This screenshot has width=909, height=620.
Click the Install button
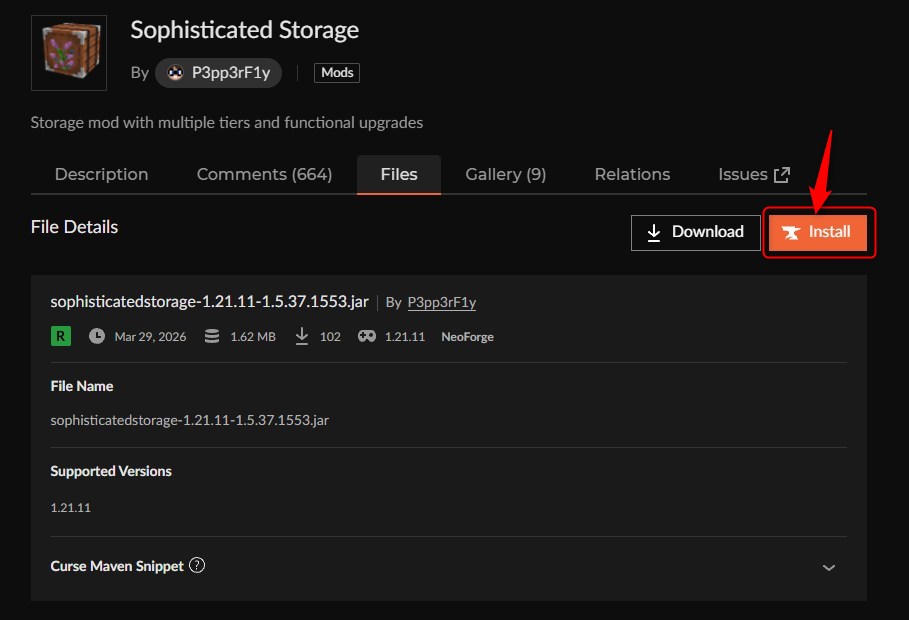coord(818,232)
